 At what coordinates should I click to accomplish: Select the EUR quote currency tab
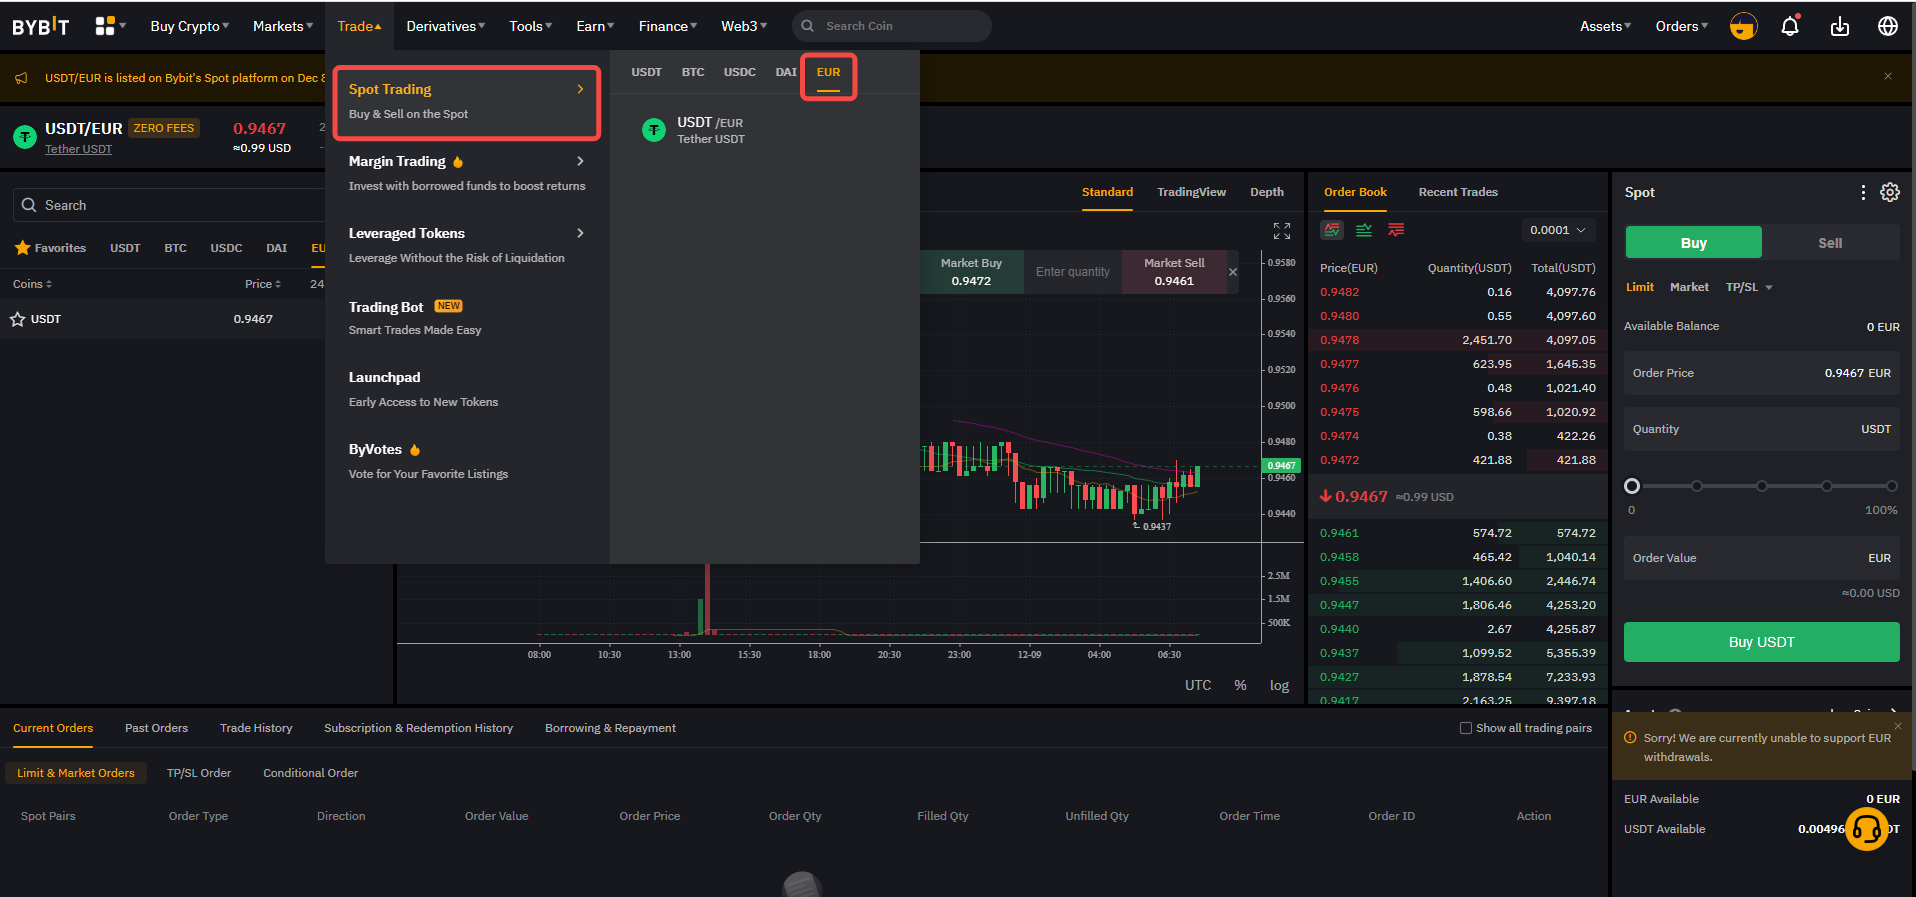click(x=828, y=73)
